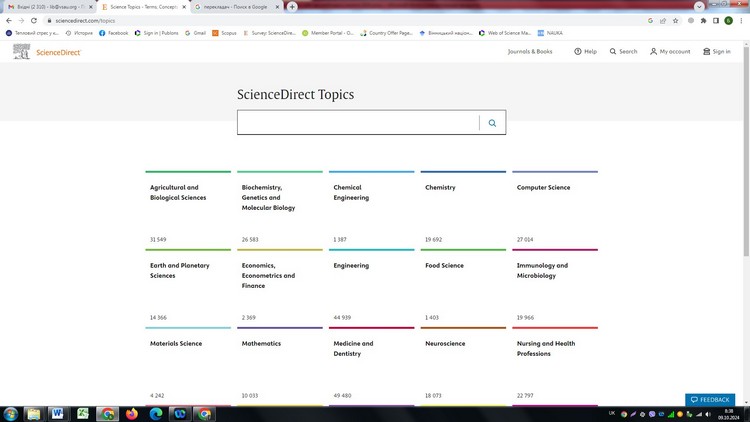This screenshot has height=422, width=750.
Task: Open the Windows Start button
Action: 11,414
